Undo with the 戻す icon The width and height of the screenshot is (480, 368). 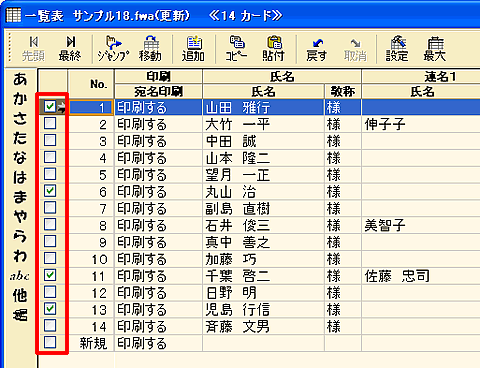point(317,49)
